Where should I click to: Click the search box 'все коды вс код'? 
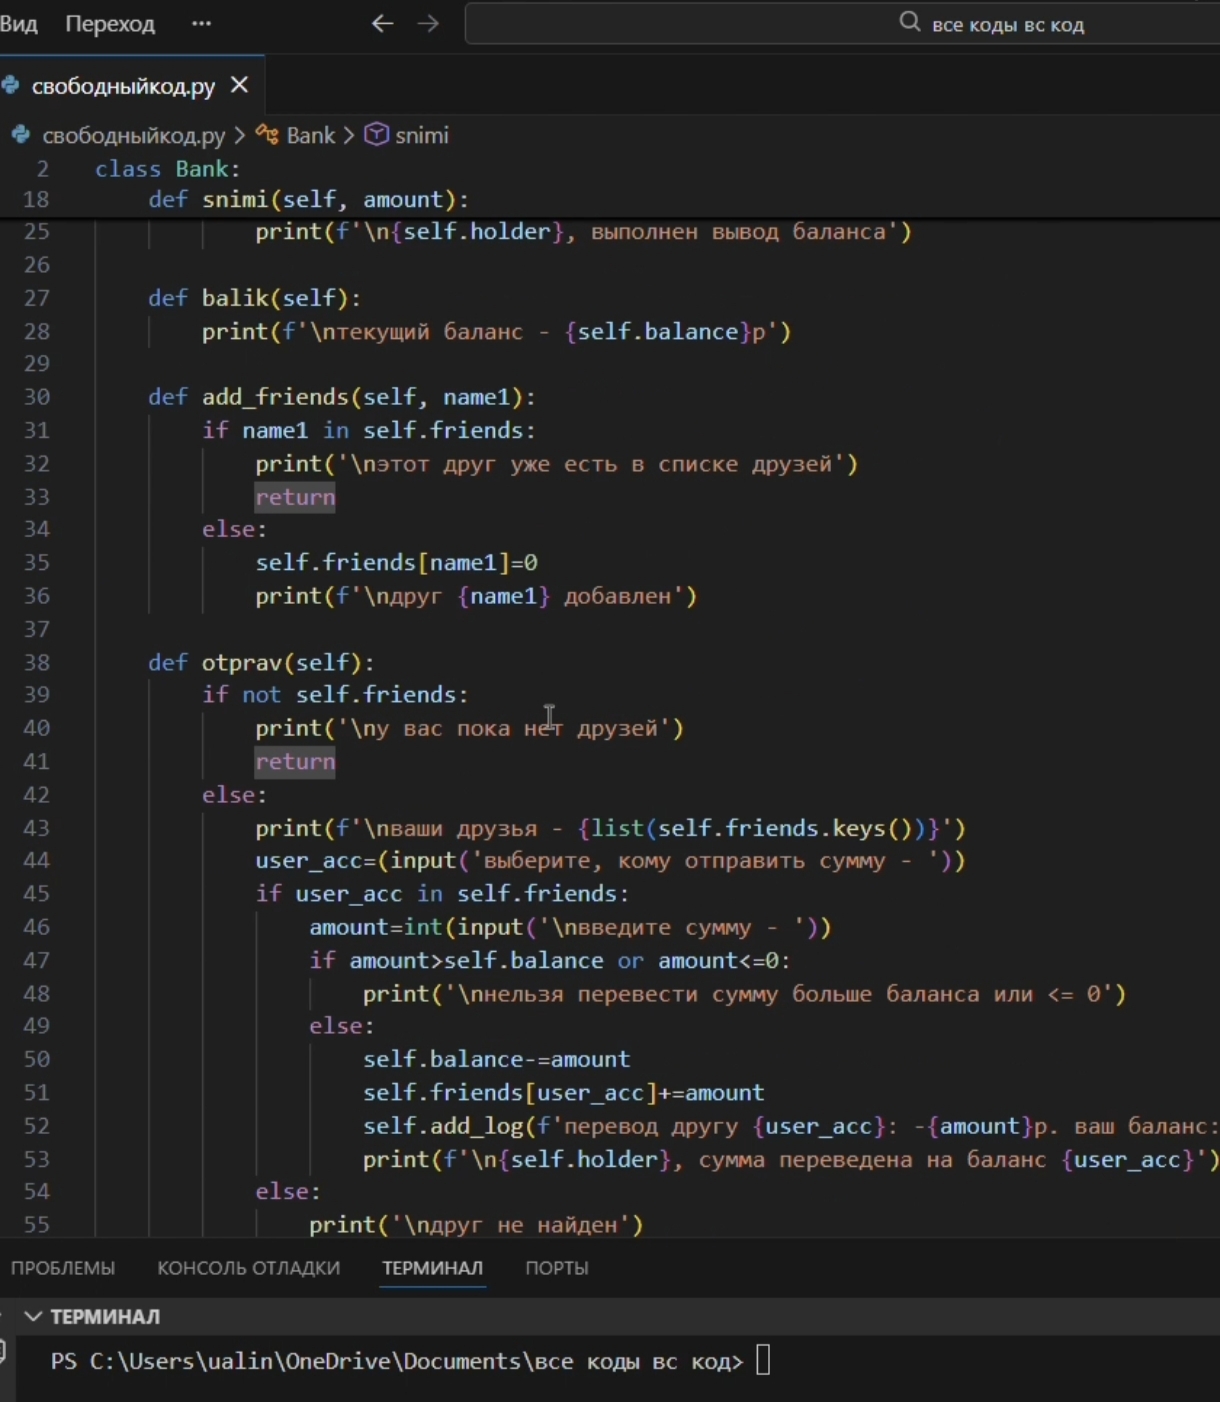1006,24
